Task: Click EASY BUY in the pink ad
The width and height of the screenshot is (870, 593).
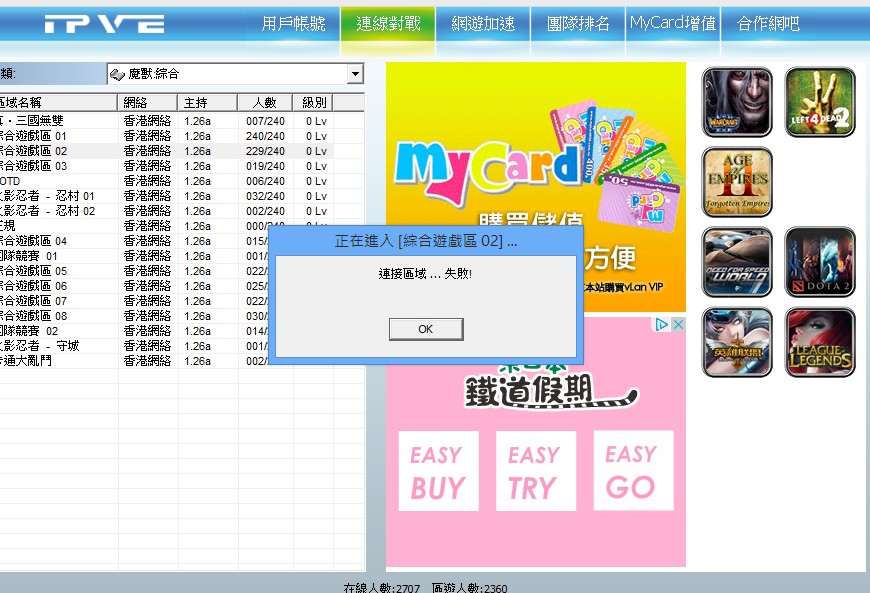Action: coord(438,471)
